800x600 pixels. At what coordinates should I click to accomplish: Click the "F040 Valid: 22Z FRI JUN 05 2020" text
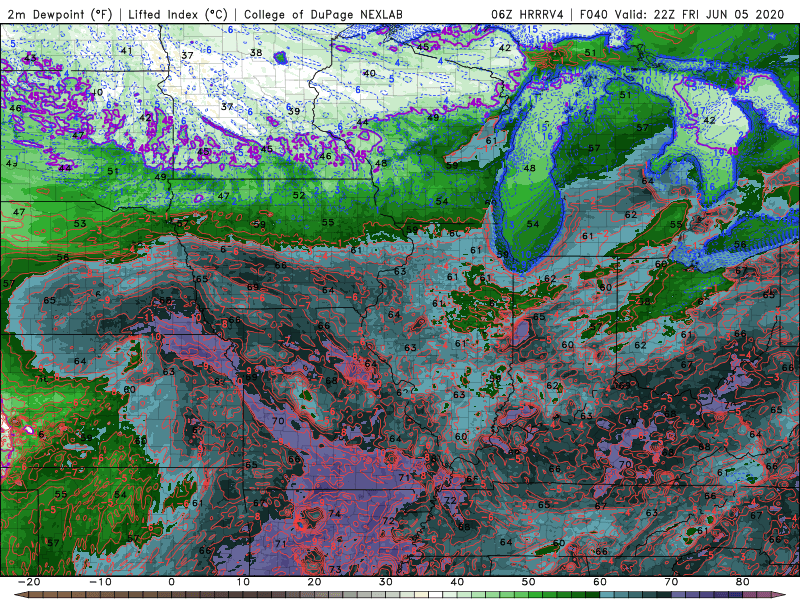click(x=682, y=14)
